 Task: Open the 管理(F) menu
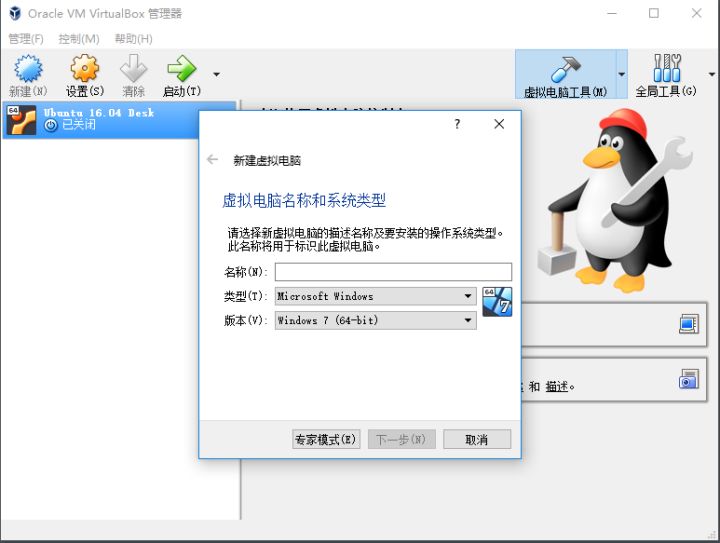(26, 39)
